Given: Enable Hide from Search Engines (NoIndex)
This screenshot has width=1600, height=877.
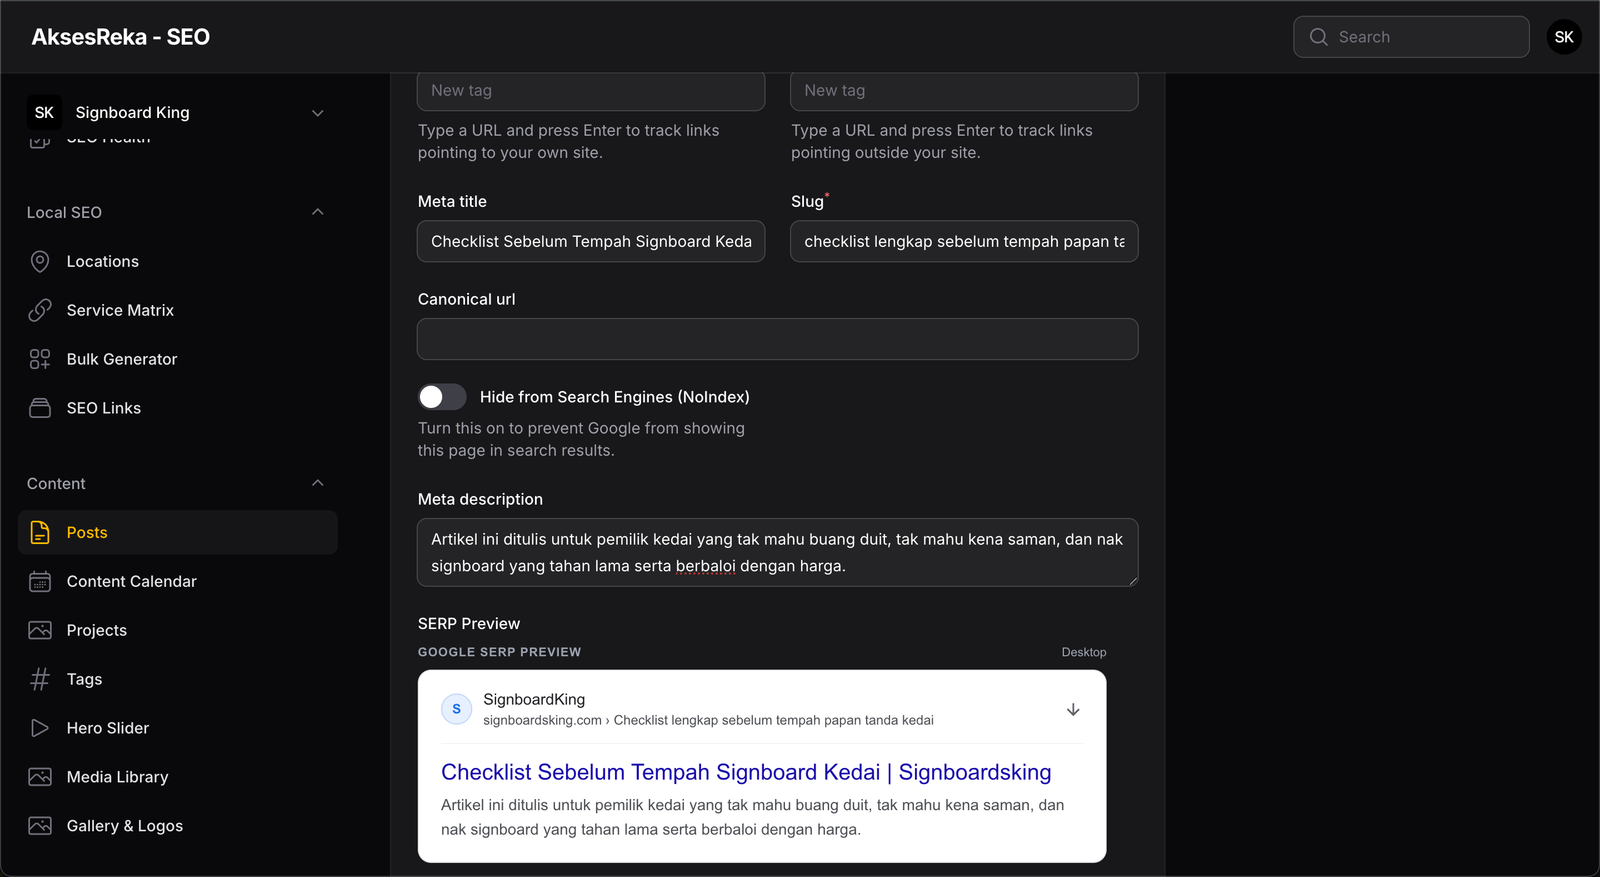Looking at the screenshot, I should pos(441,397).
